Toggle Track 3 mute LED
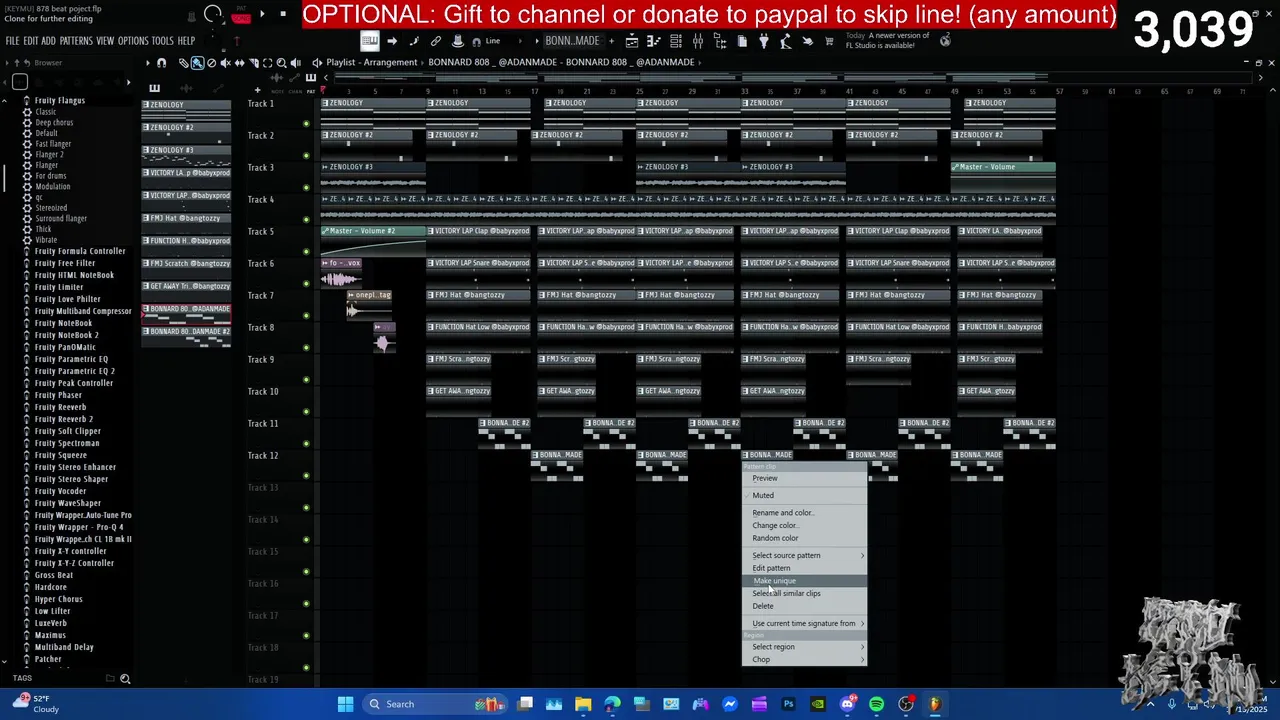Viewport: 1280px width, 720px height. point(306,187)
